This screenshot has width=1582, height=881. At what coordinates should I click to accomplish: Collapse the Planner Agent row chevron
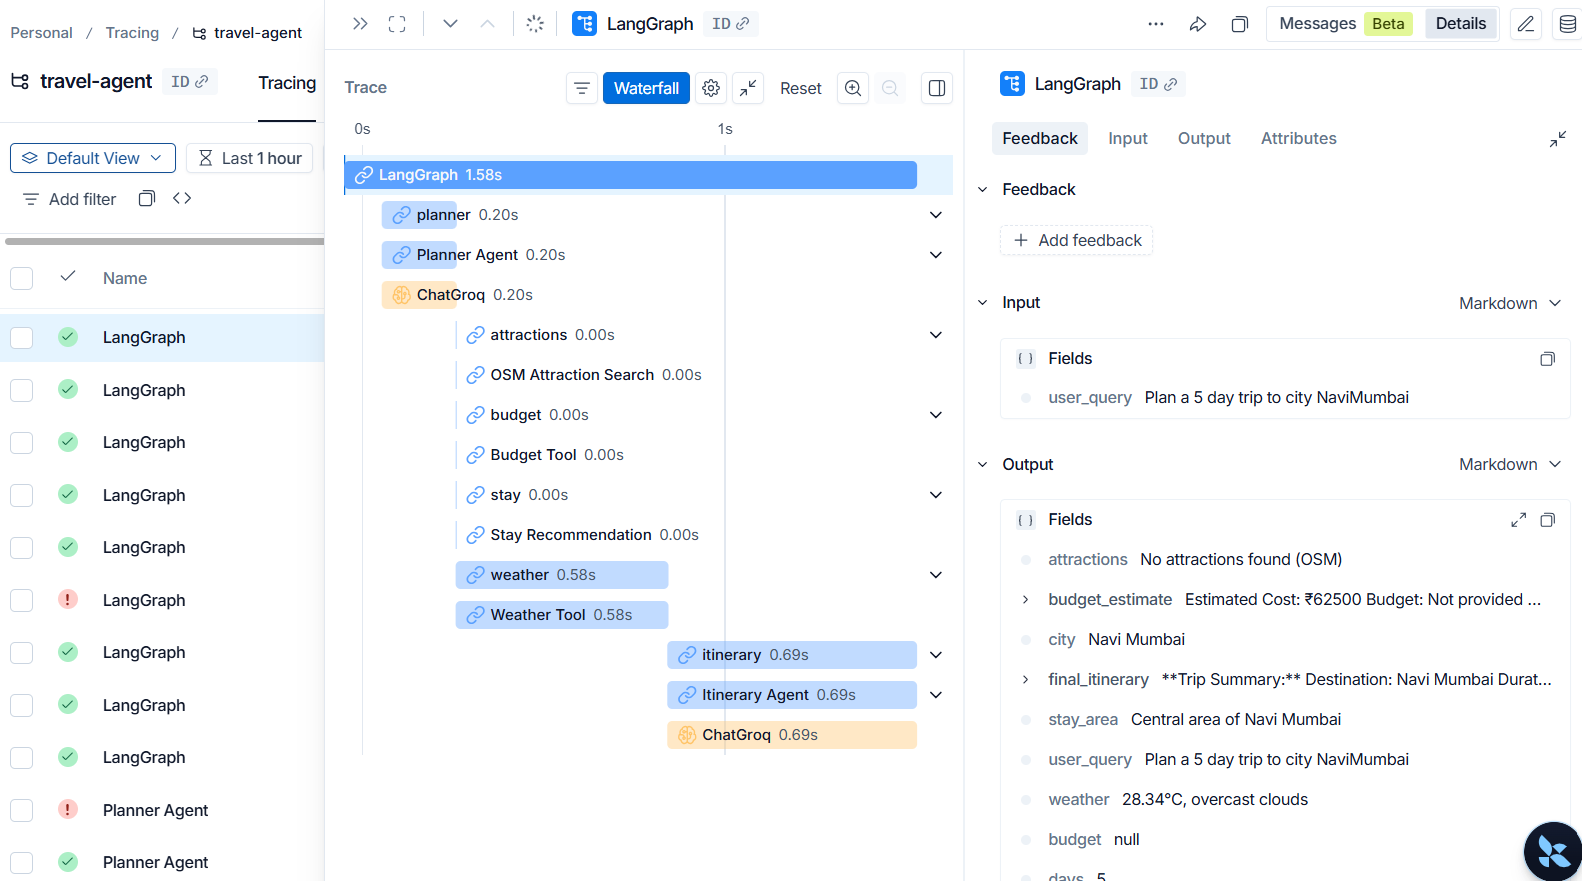pos(936,255)
